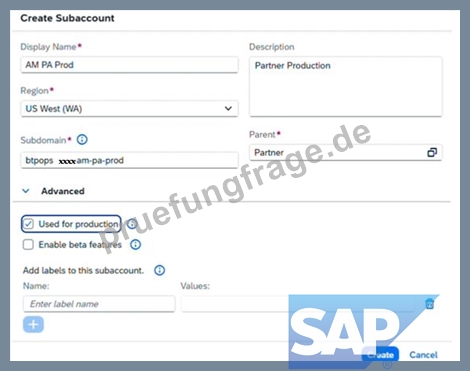Delete label row with trash icon
Screen dimensions: 470x371
click(x=430, y=304)
